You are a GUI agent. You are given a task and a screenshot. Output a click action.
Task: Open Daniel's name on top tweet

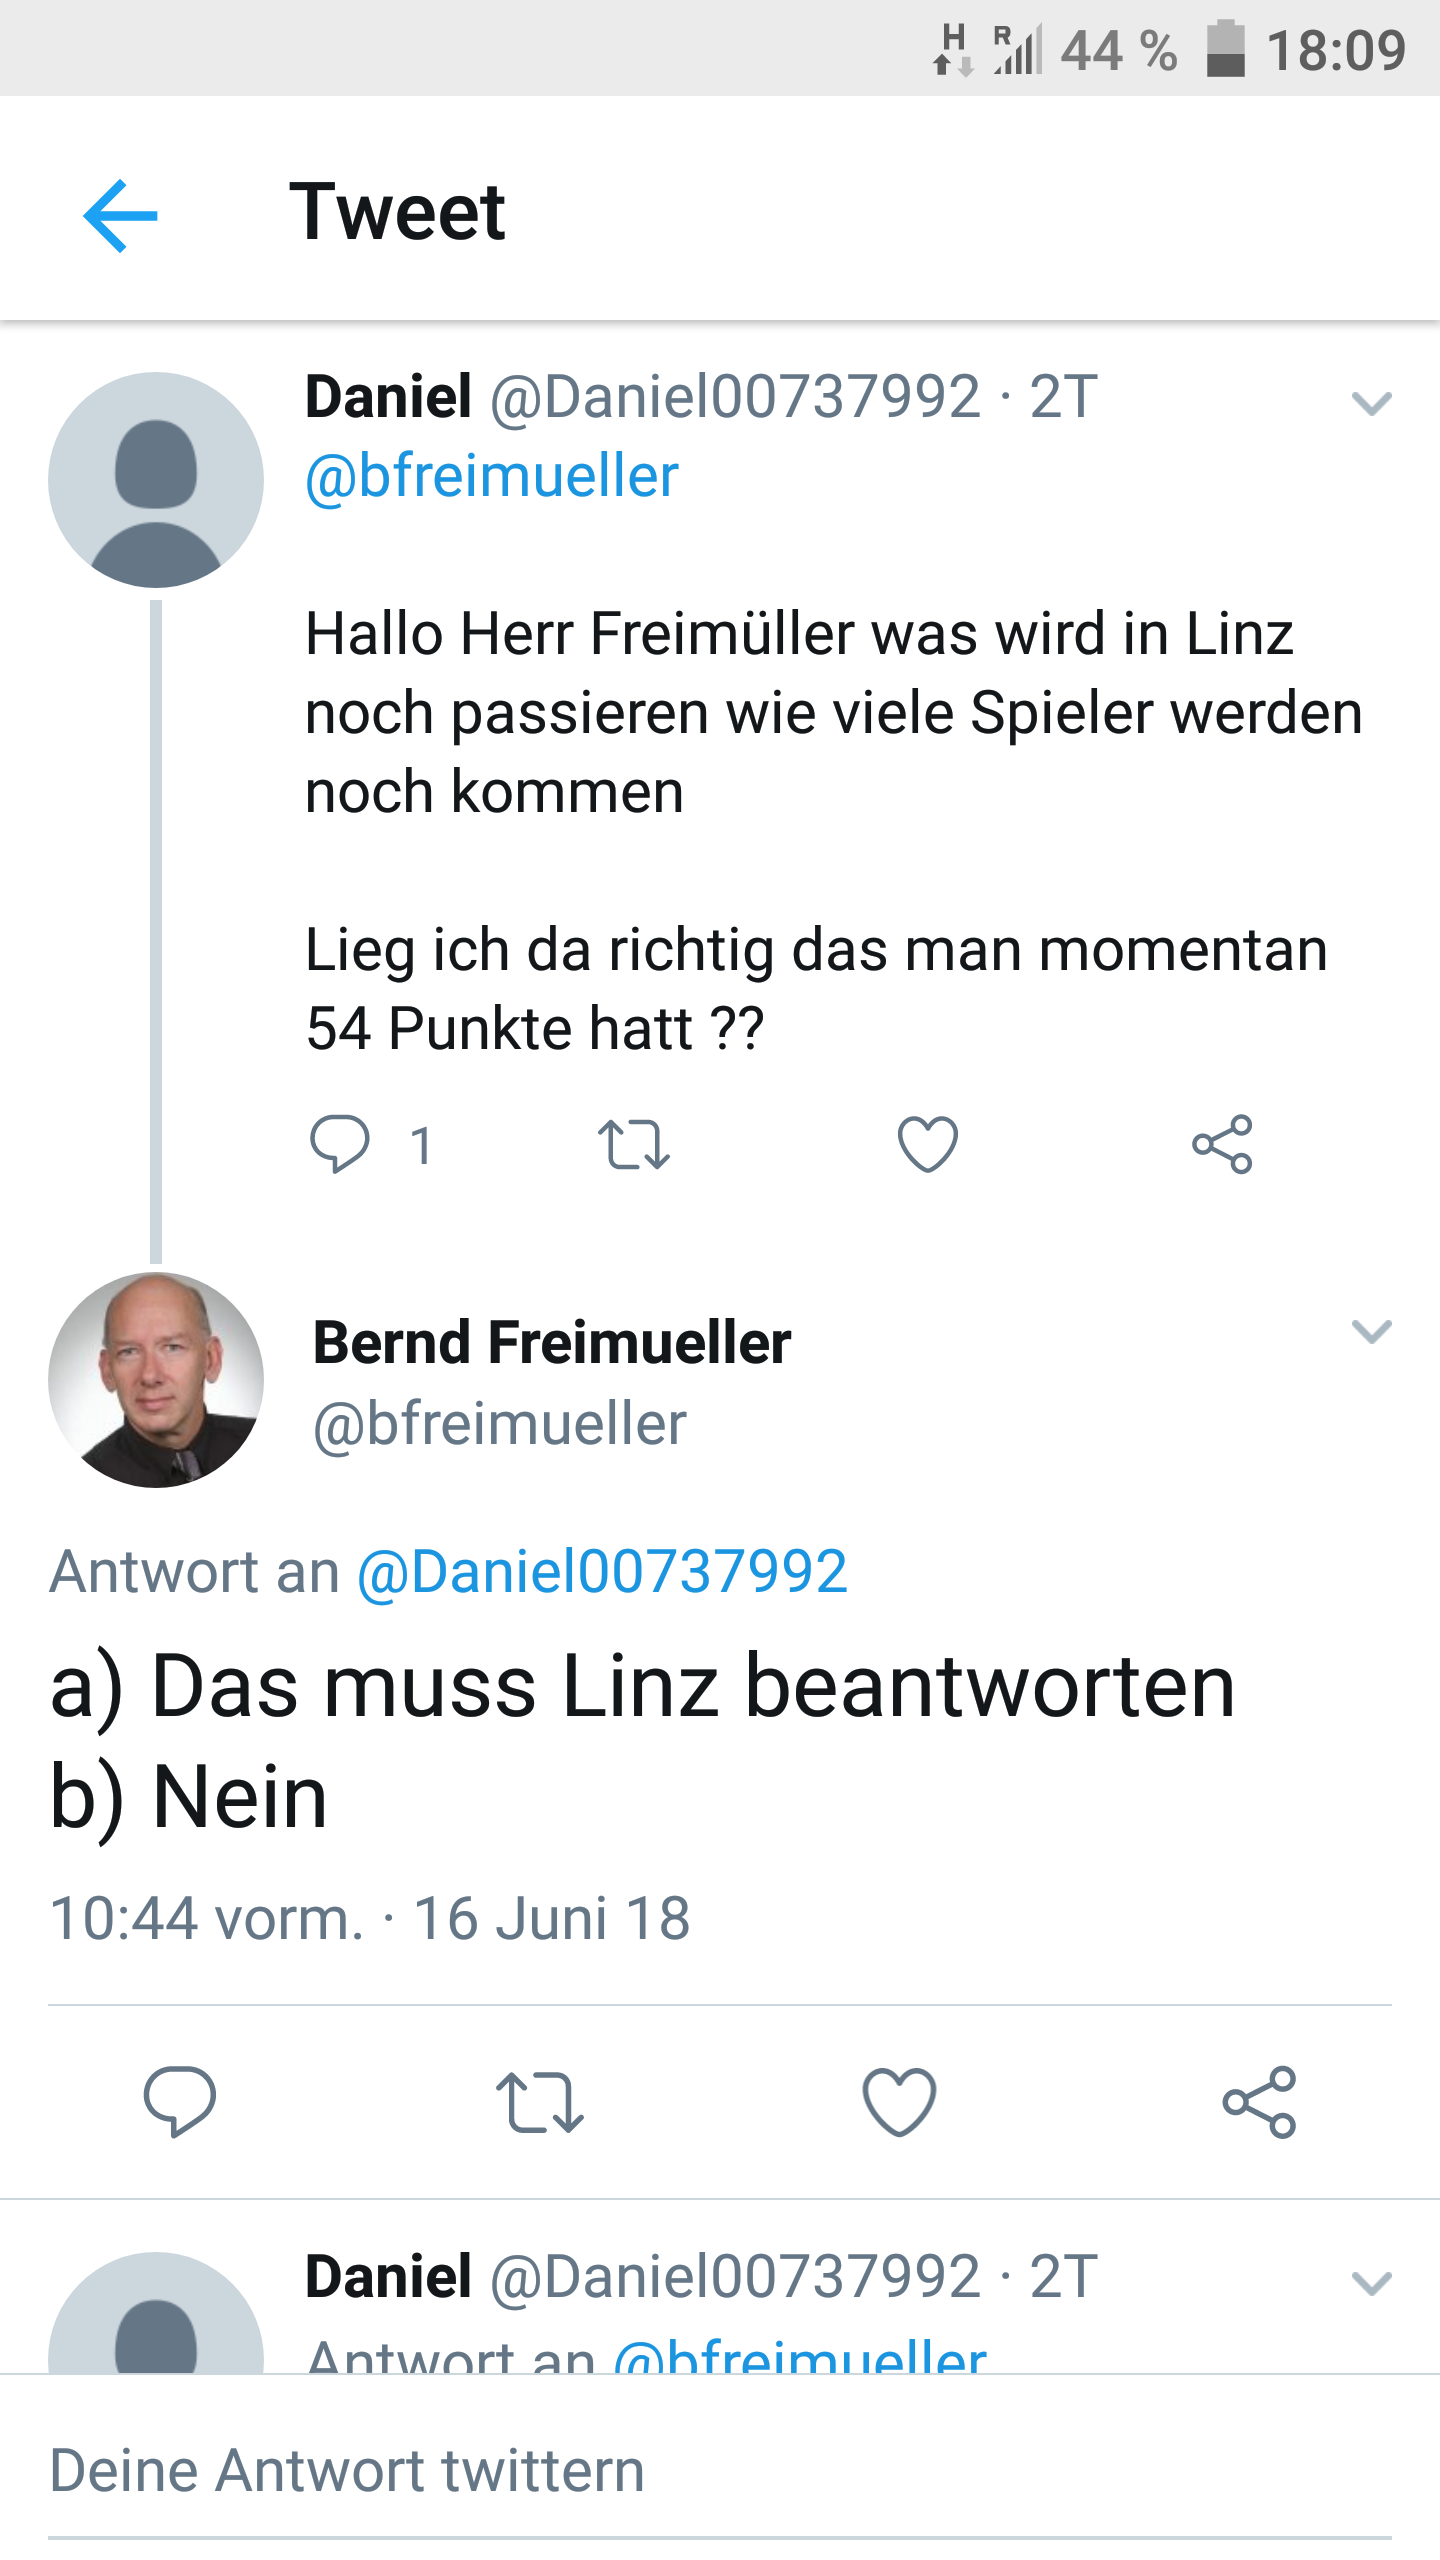click(x=388, y=397)
